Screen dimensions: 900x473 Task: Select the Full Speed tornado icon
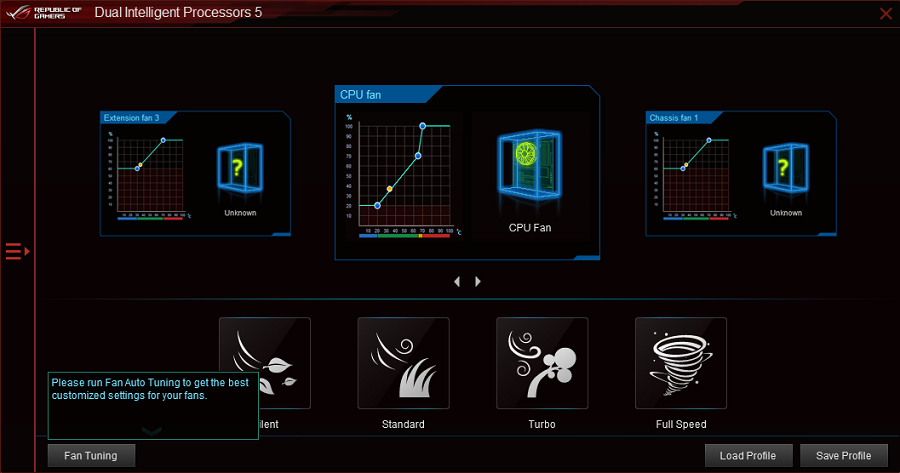tap(681, 363)
